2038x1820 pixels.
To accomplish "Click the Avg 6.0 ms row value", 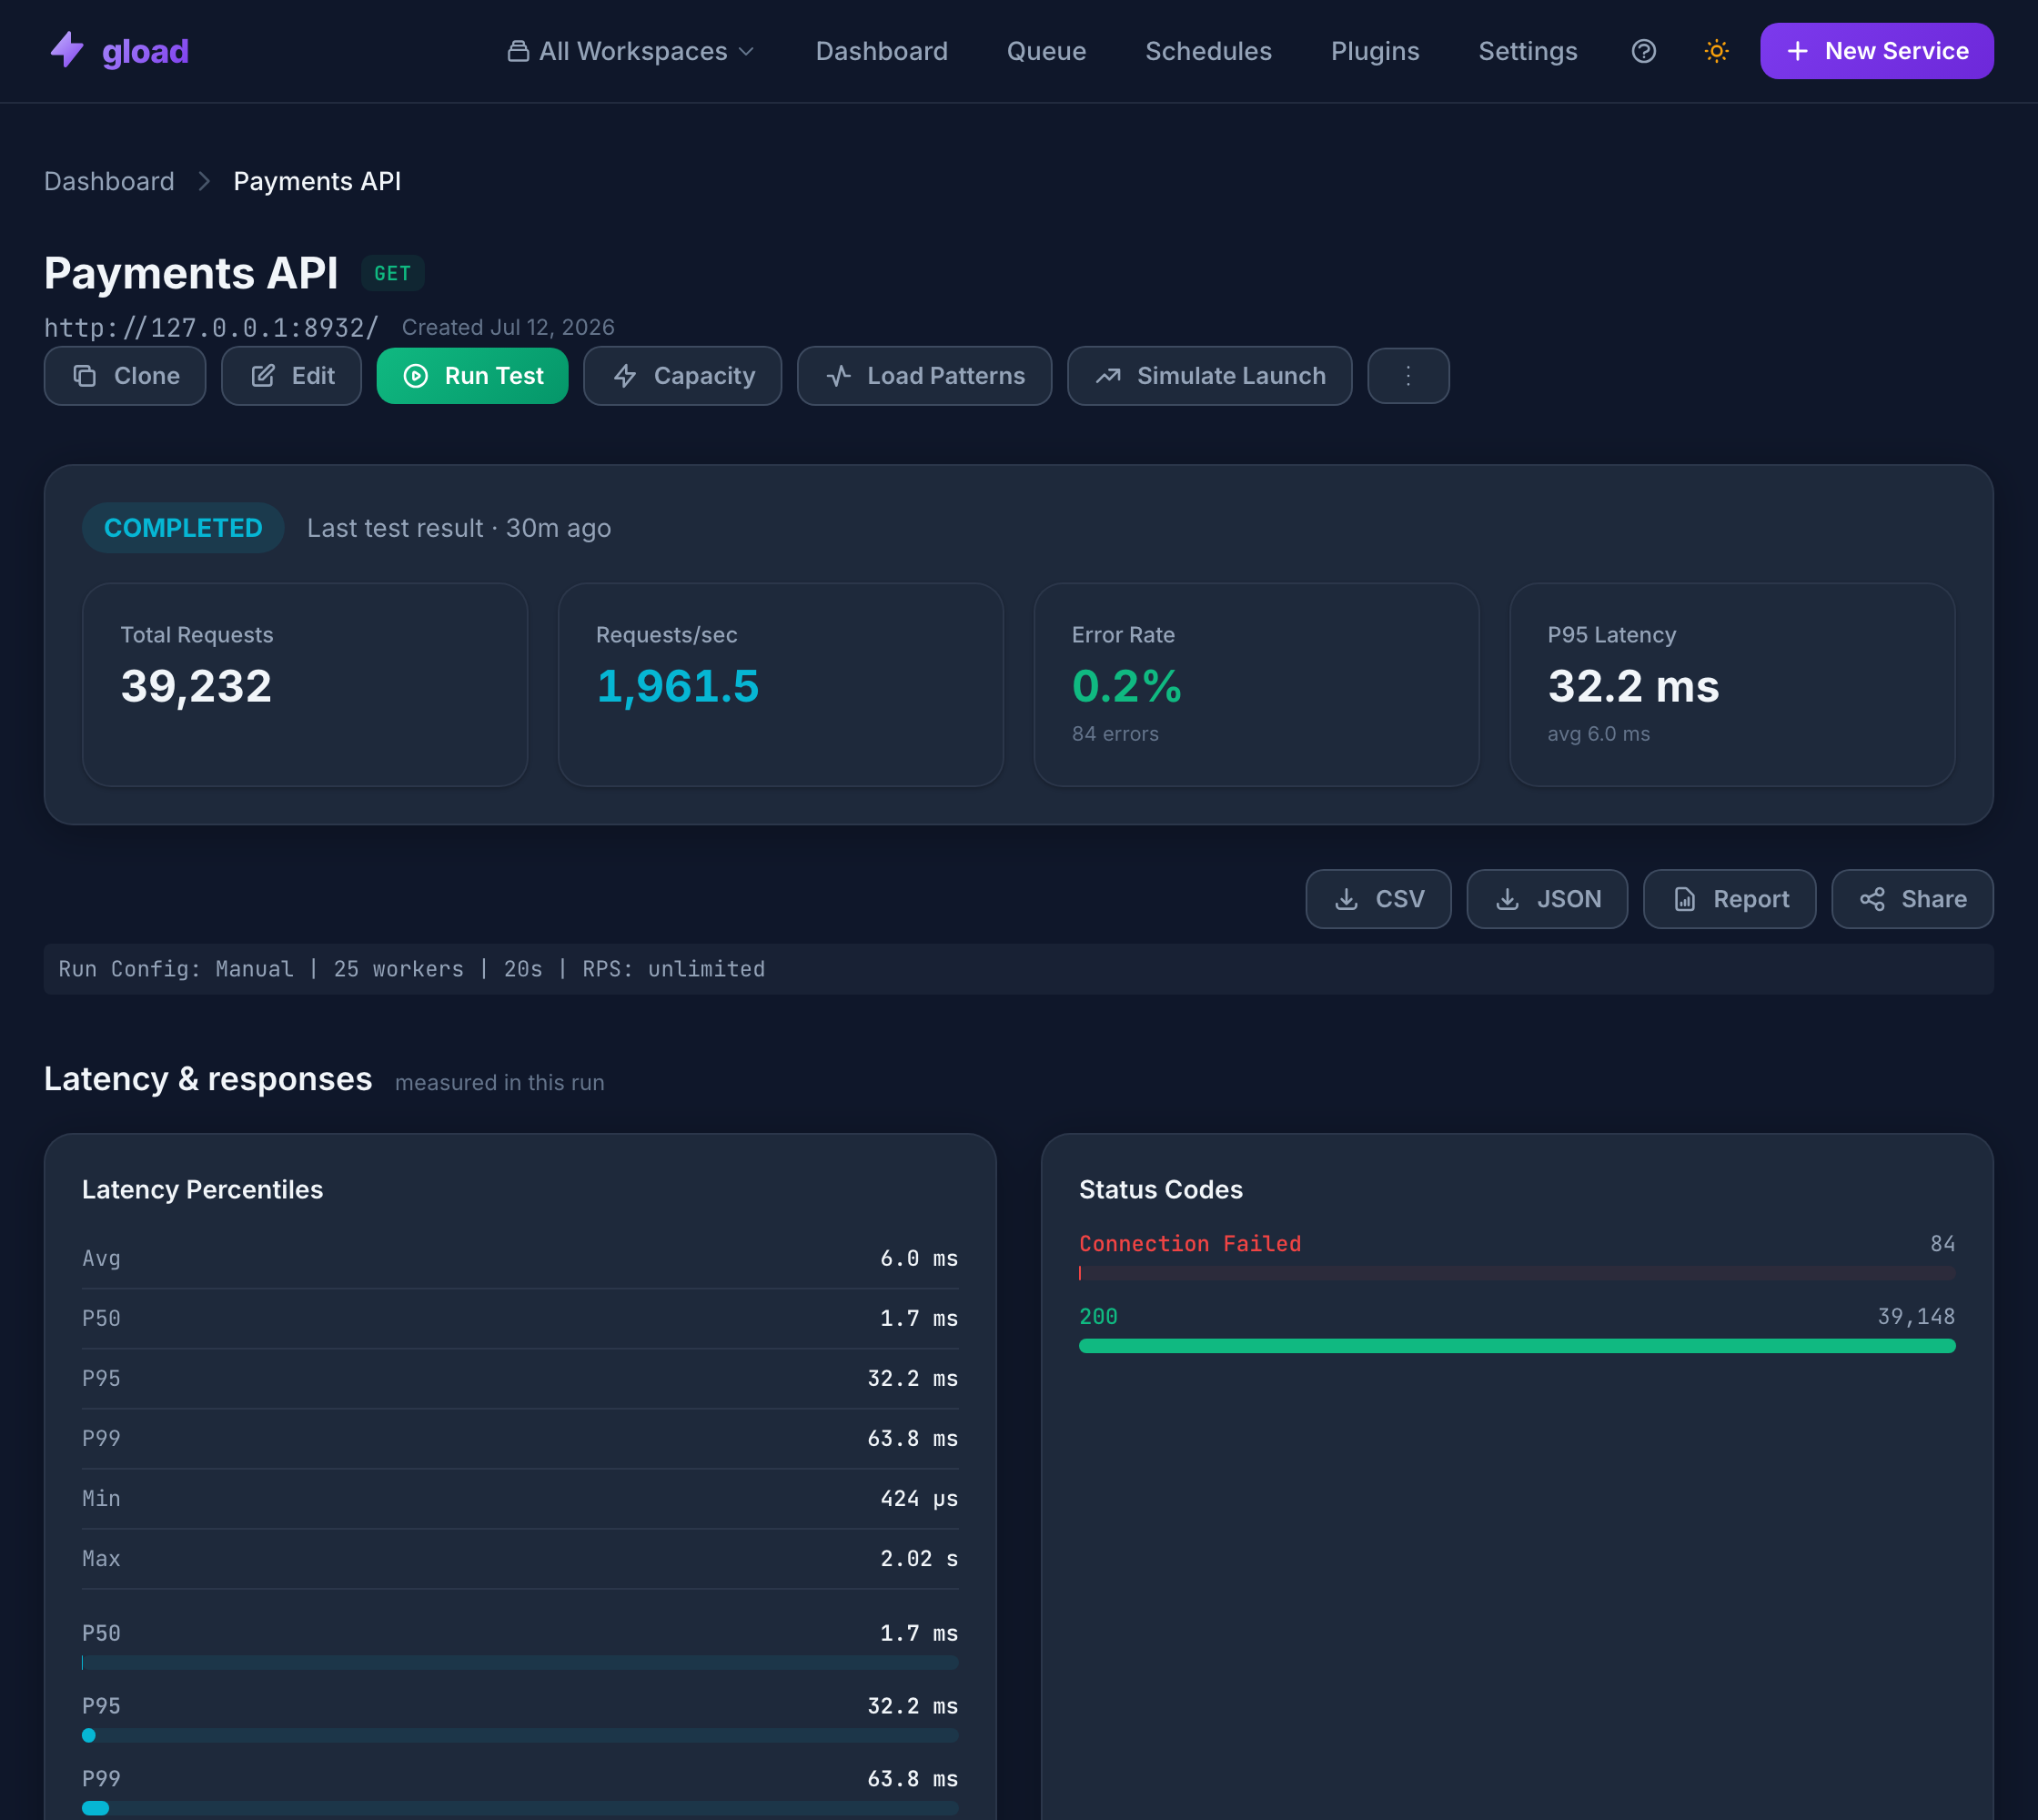I will (x=919, y=1259).
